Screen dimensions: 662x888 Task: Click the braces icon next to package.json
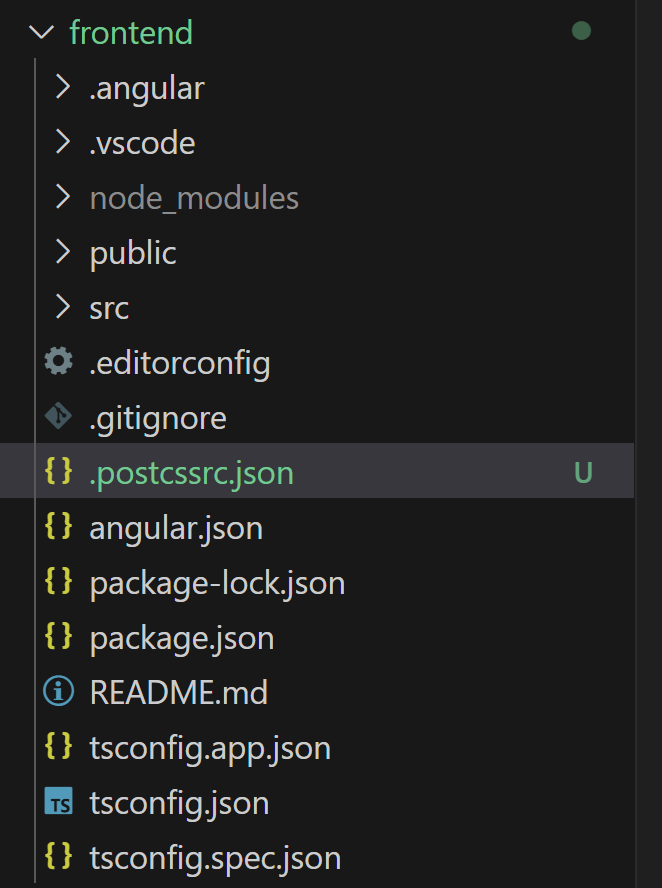click(59, 637)
